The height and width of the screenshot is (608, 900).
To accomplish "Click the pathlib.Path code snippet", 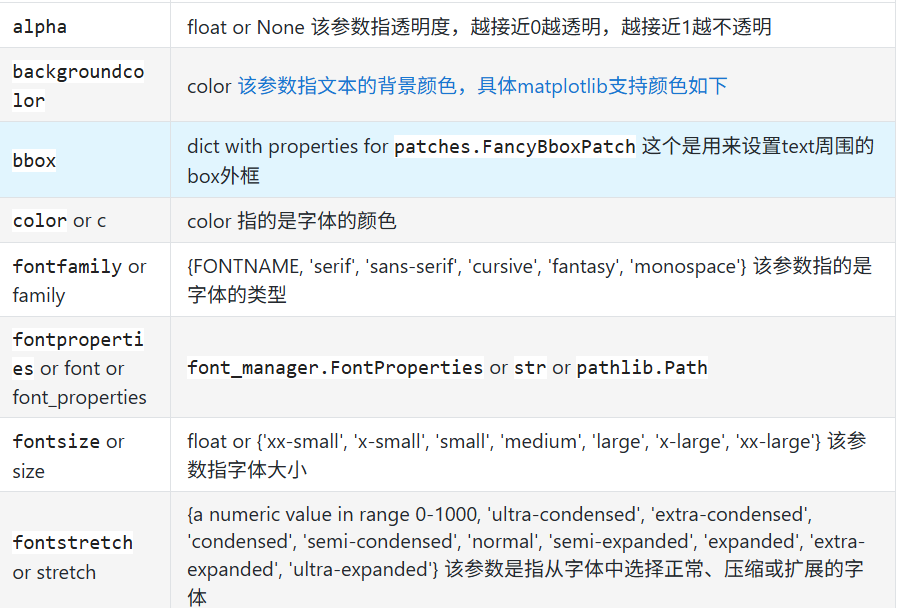I will (x=642, y=367).
